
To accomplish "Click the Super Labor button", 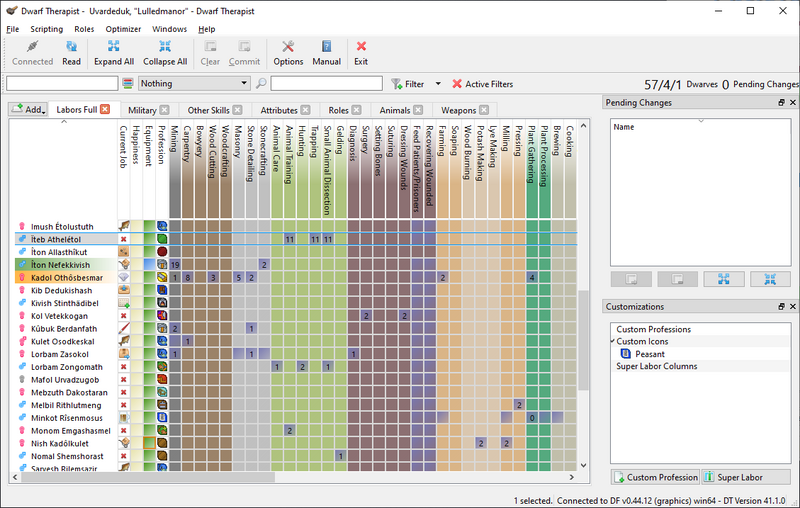I will (746, 477).
